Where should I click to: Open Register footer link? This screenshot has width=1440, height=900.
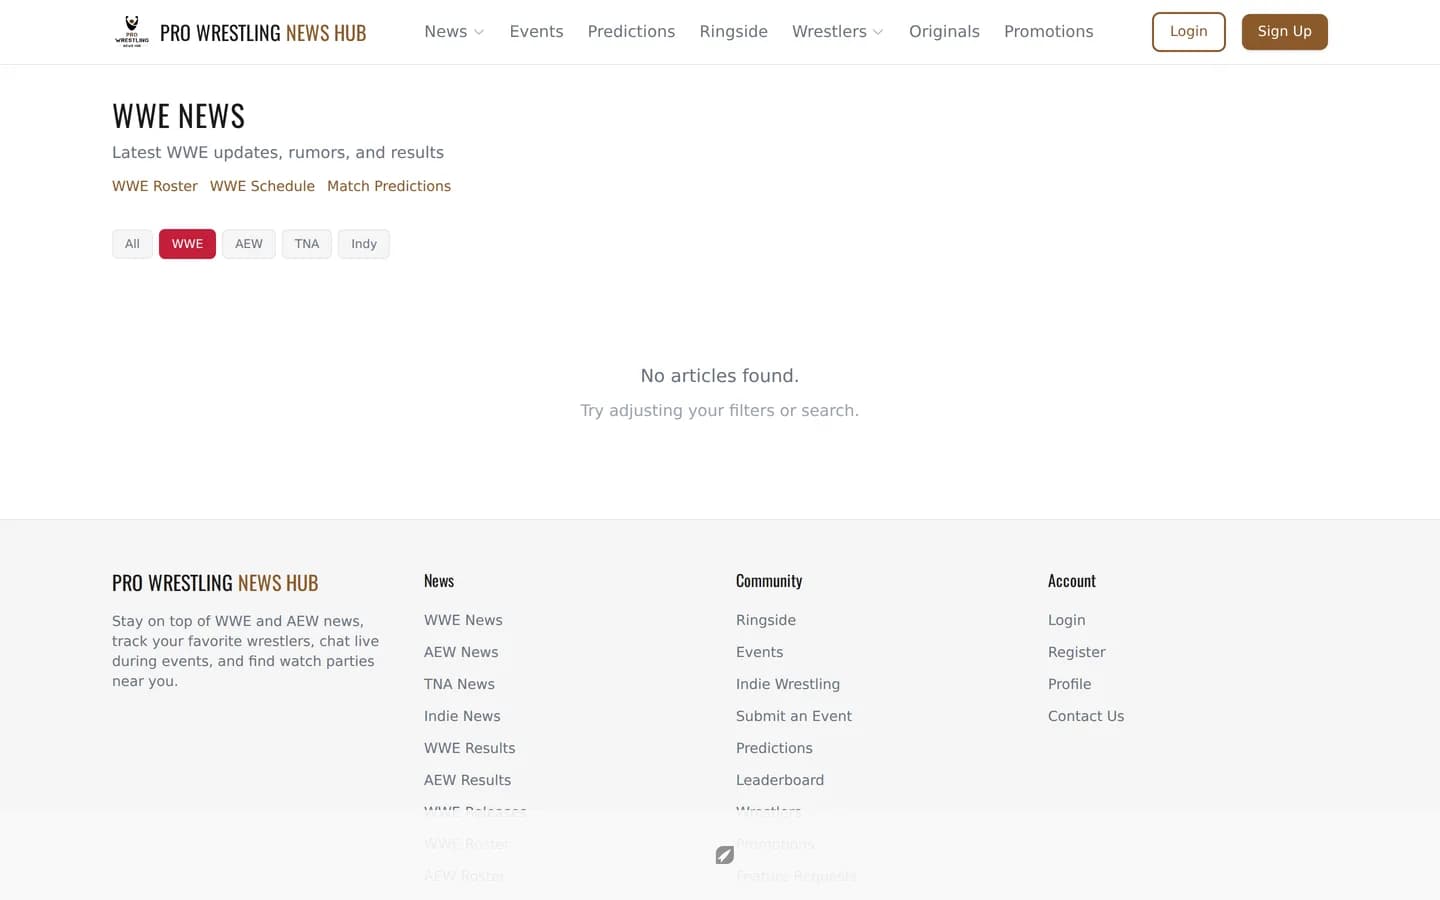(1077, 652)
